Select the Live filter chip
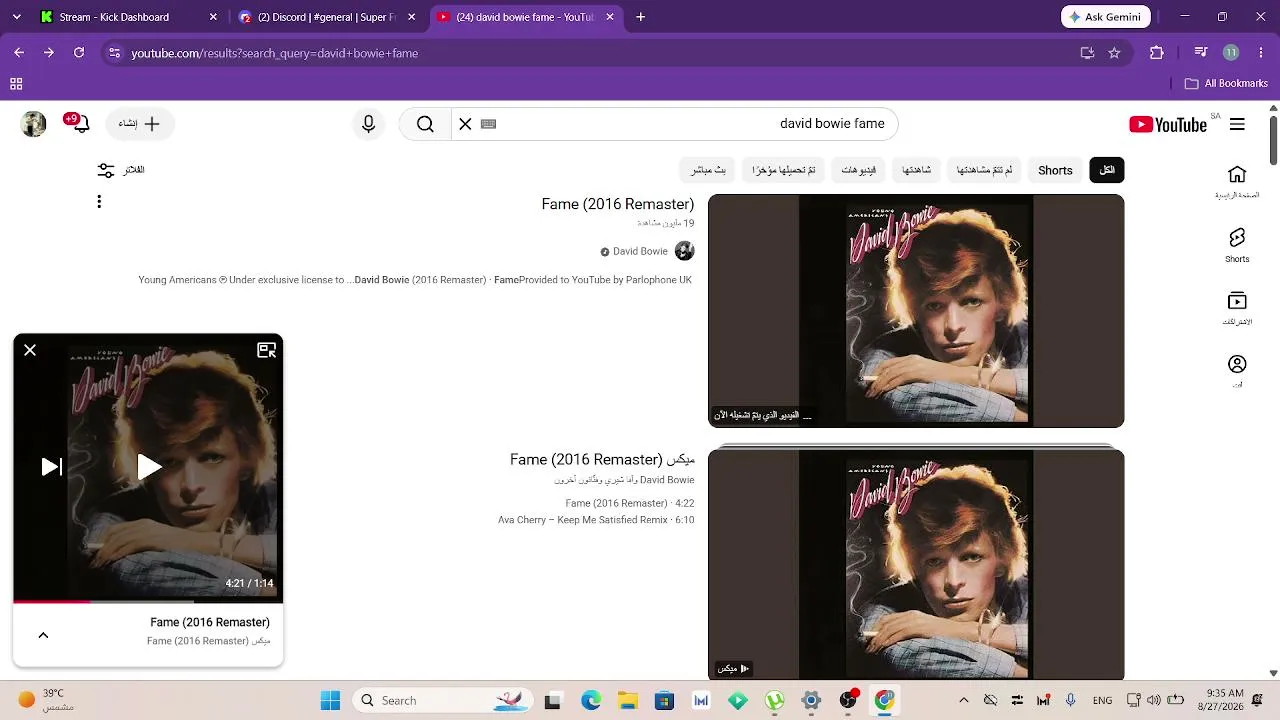 (x=708, y=170)
